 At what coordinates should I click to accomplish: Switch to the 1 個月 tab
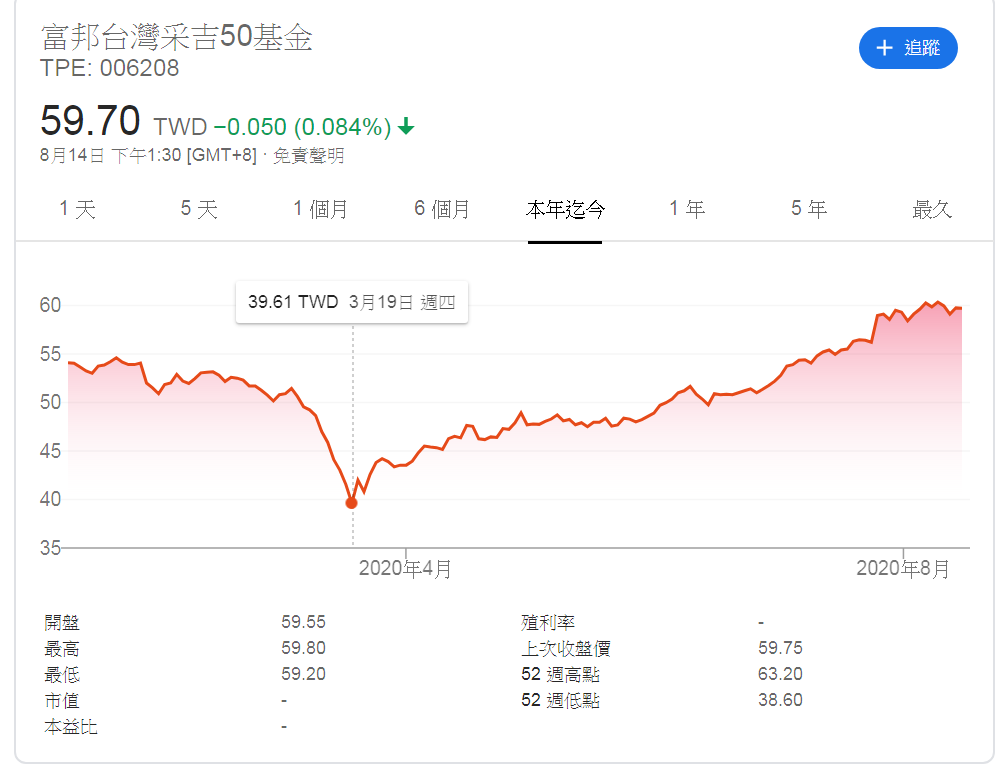click(320, 209)
